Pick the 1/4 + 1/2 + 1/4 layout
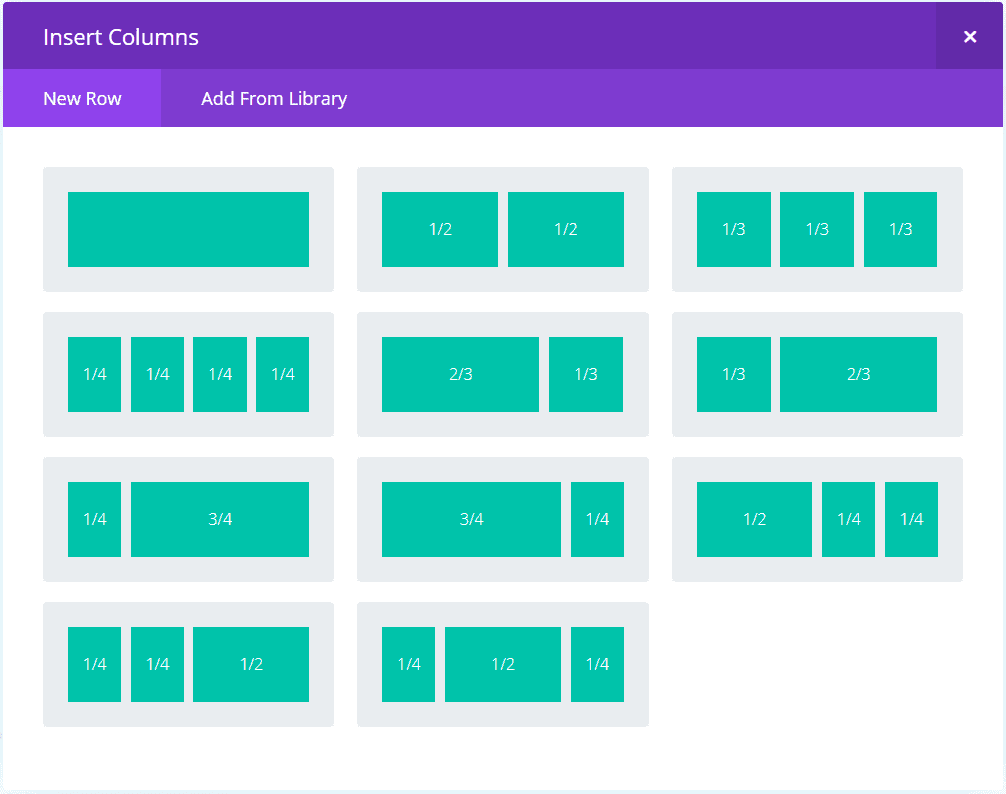 (x=502, y=664)
